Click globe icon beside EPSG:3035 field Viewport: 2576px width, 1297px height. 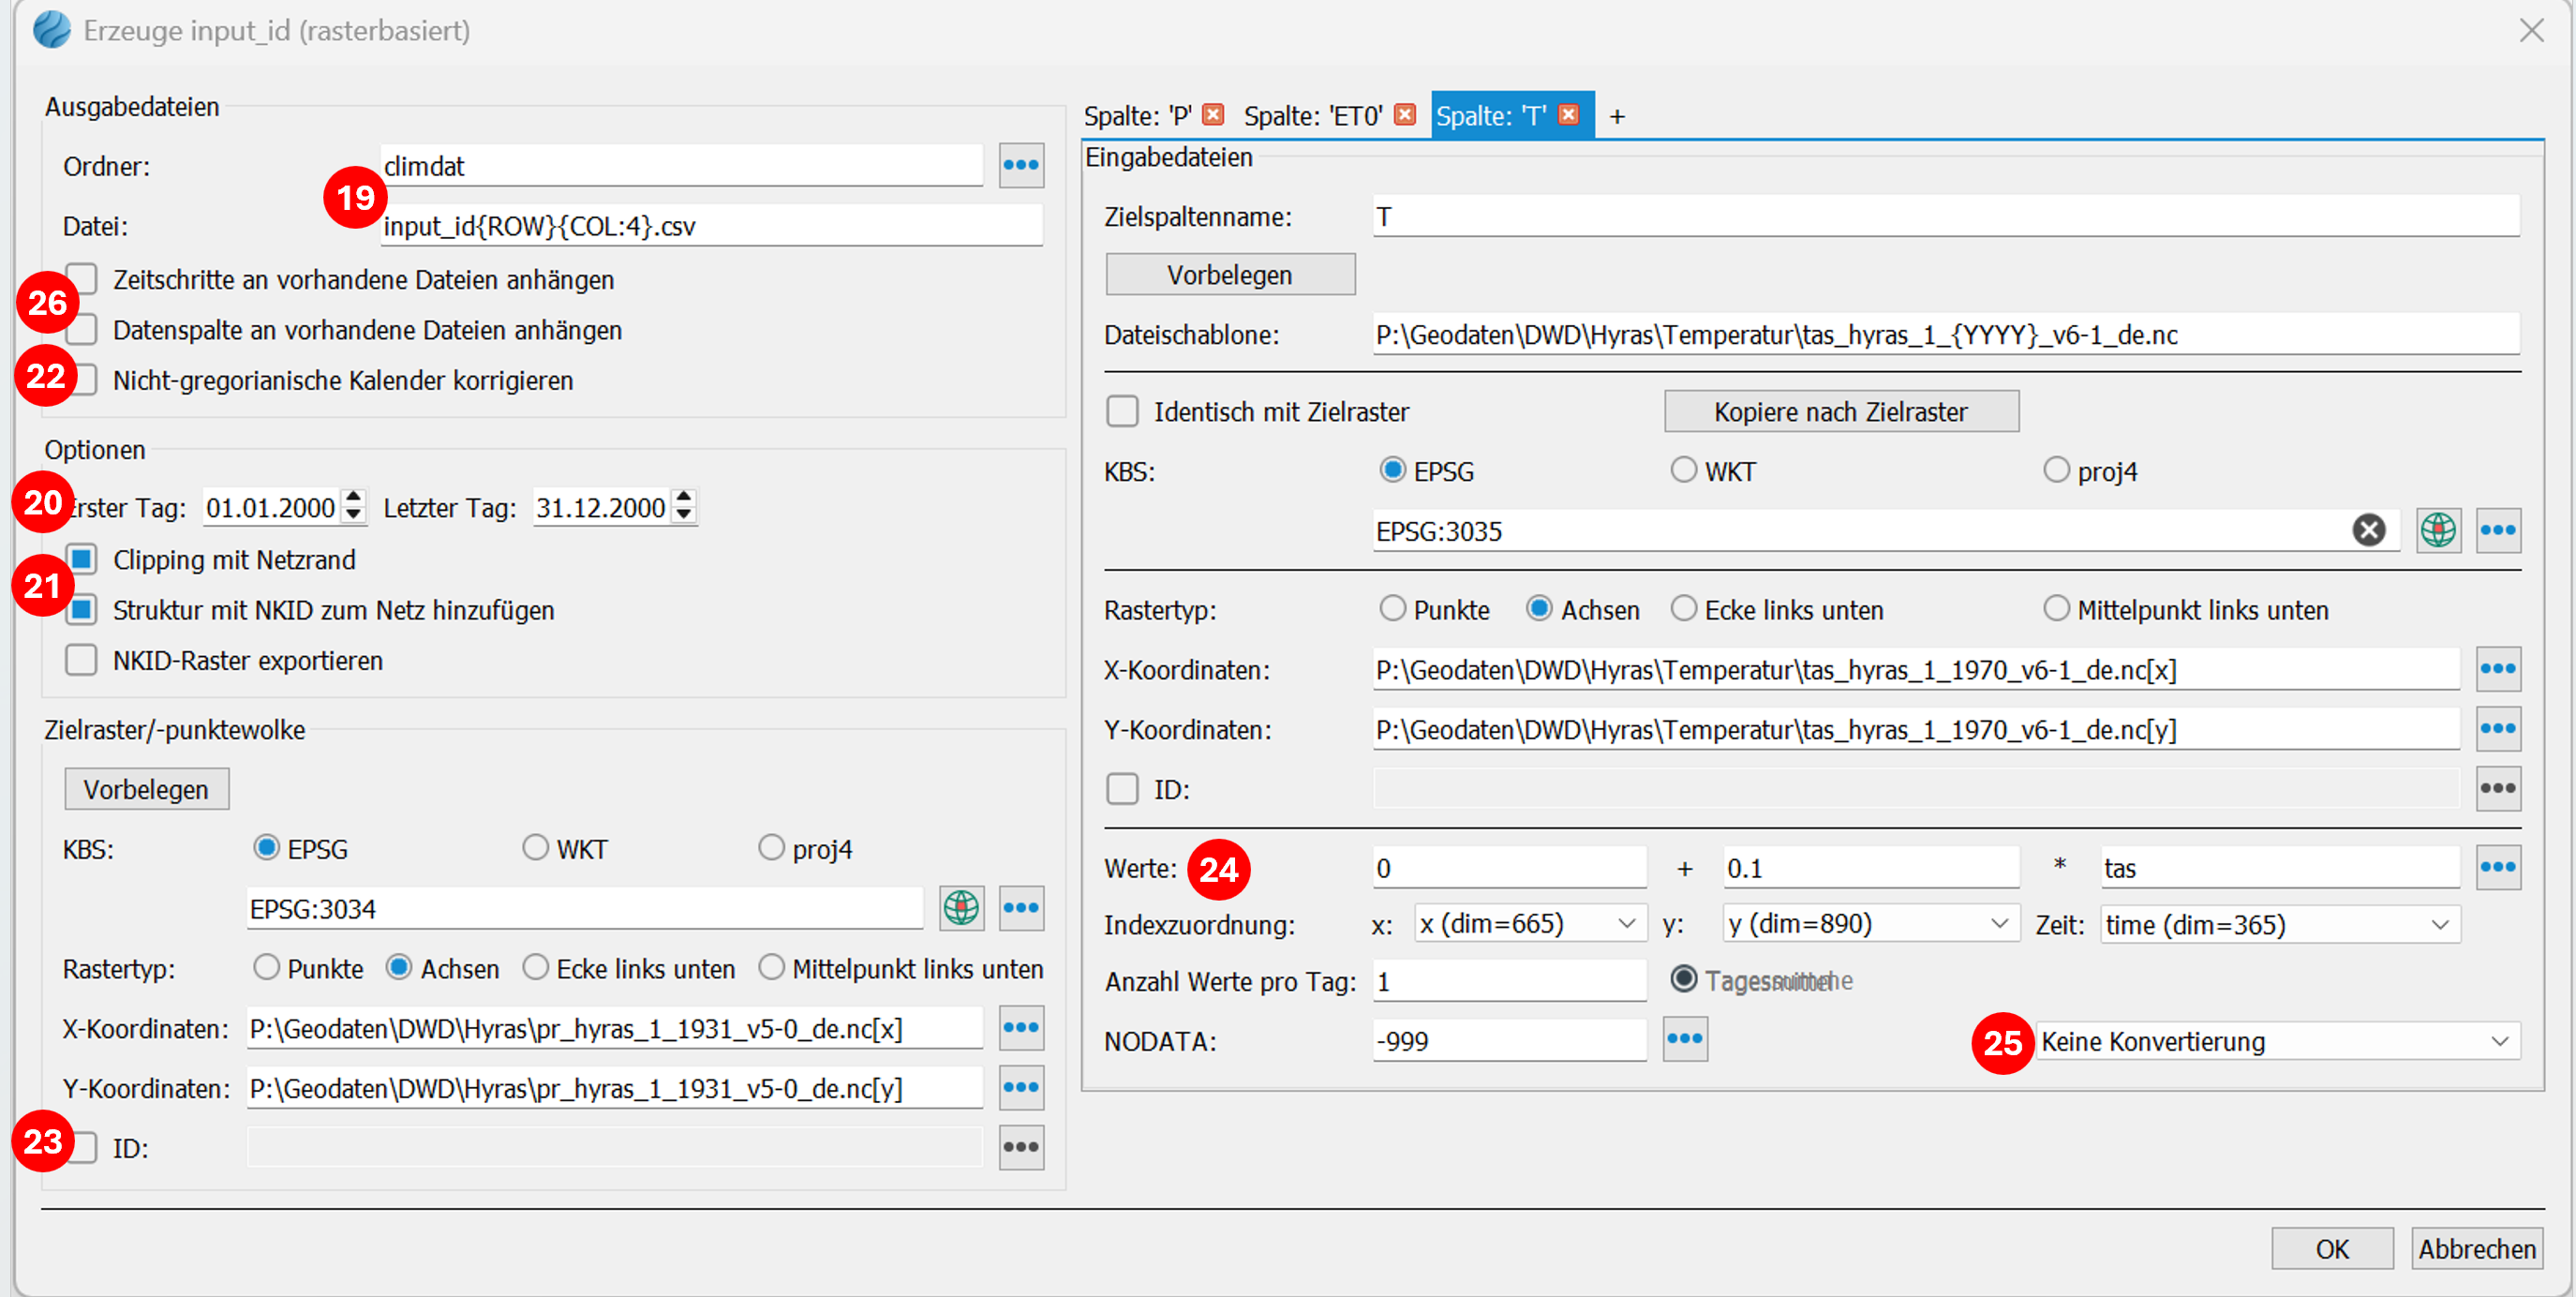coord(2438,530)
